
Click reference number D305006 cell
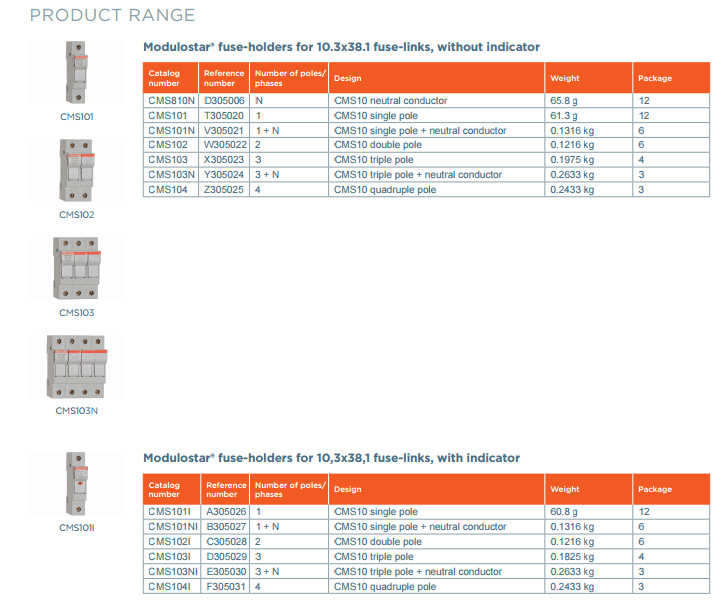tap(224, 100)
